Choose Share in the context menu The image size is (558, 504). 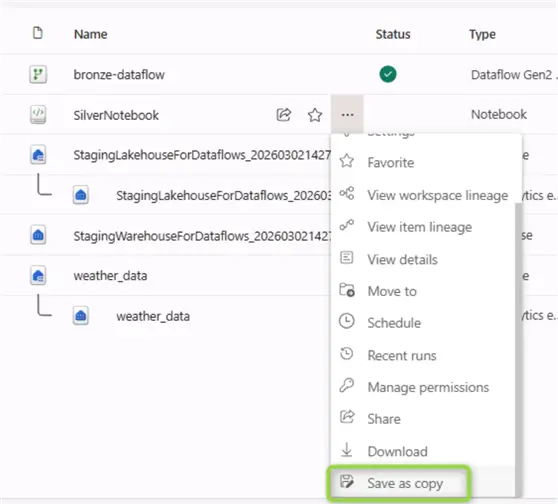(x=423, y=419)
